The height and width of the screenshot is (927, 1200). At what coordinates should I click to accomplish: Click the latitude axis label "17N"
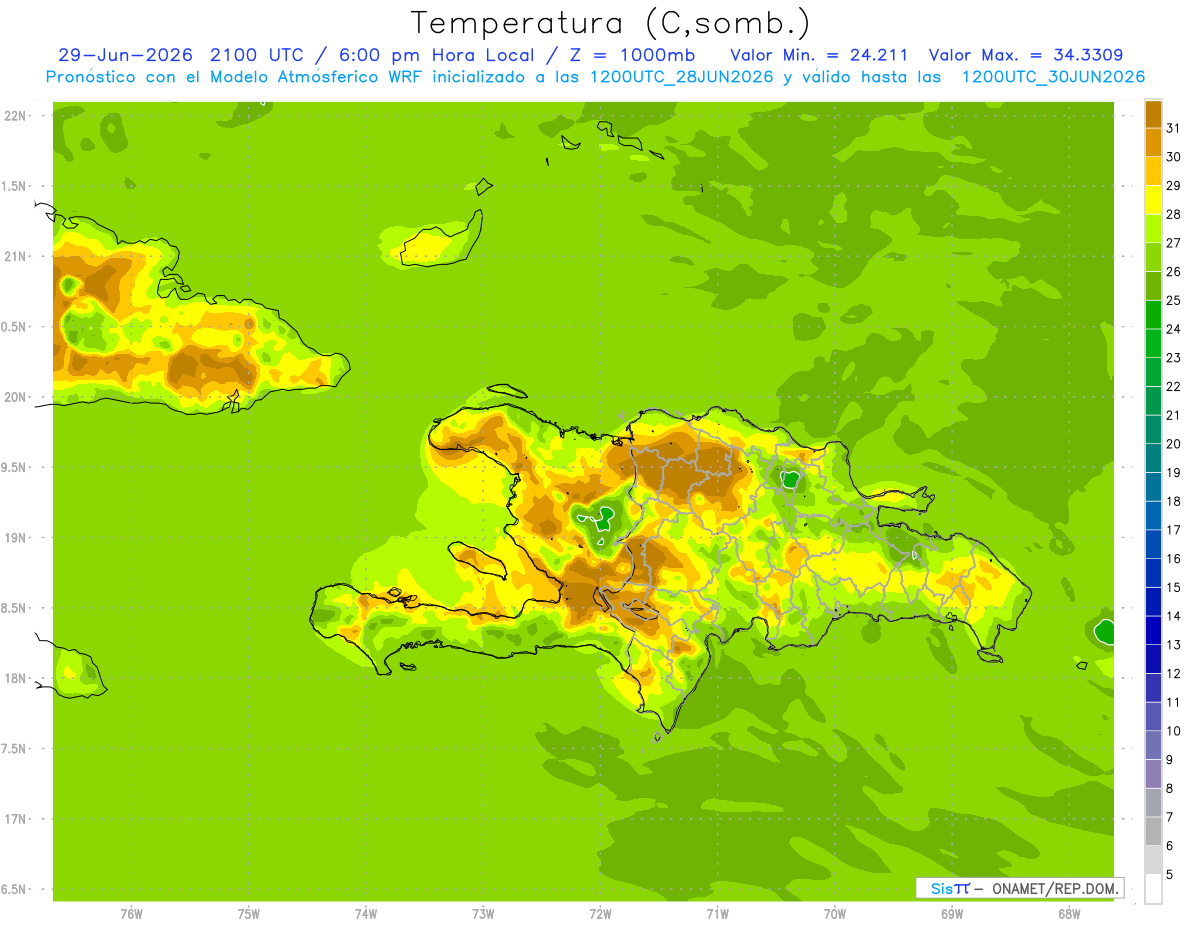[15, 819]
